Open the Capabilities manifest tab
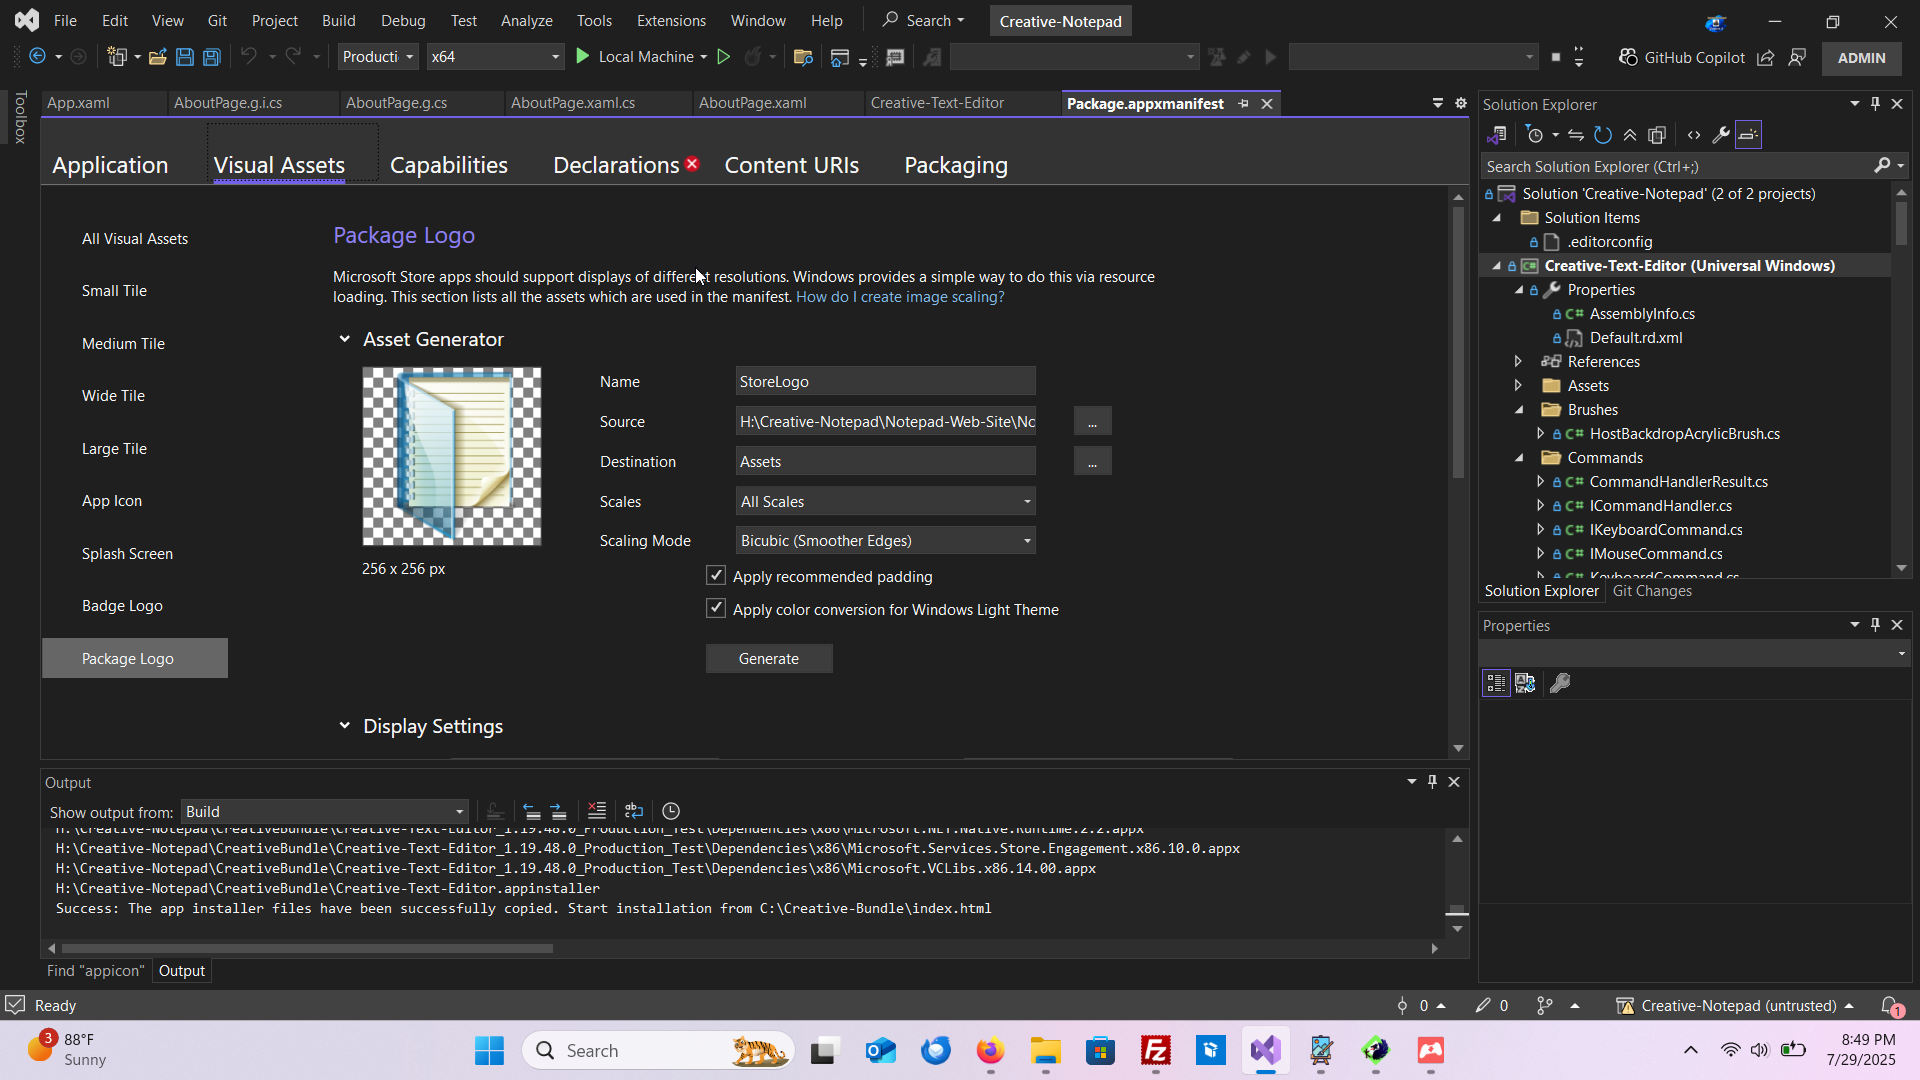This screenshot has height=1080, width=1920. click(x=449, y=165)
